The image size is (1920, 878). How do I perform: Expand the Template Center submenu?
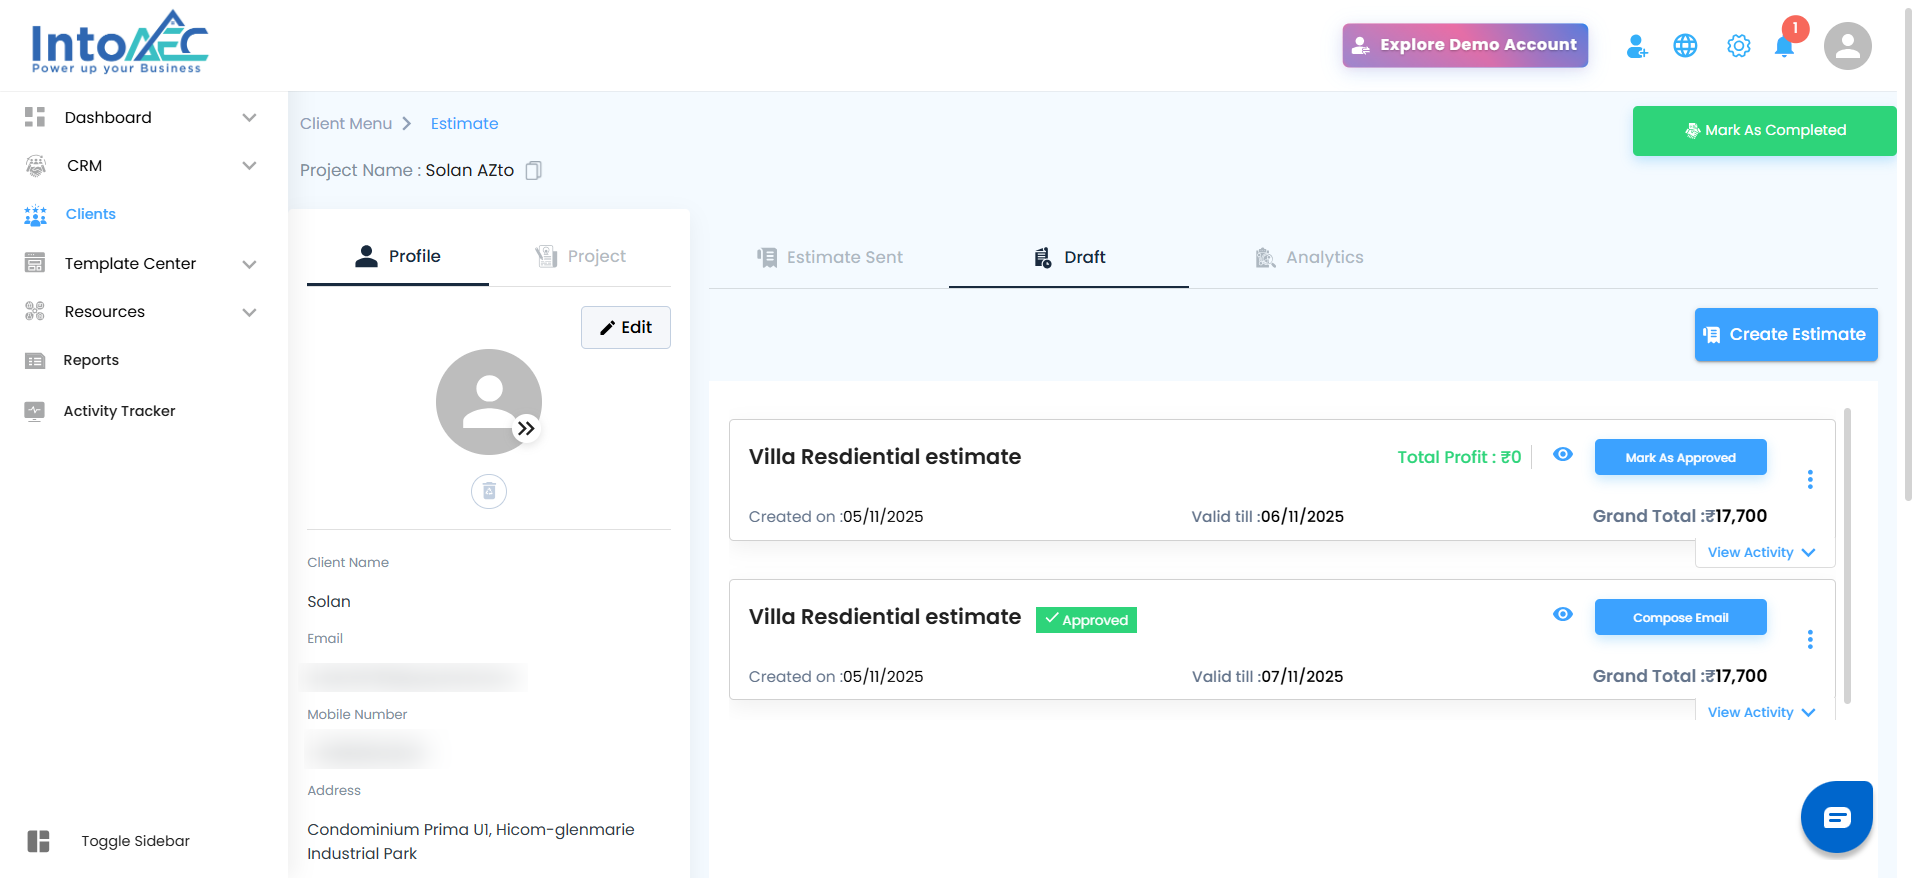(249, 264)
